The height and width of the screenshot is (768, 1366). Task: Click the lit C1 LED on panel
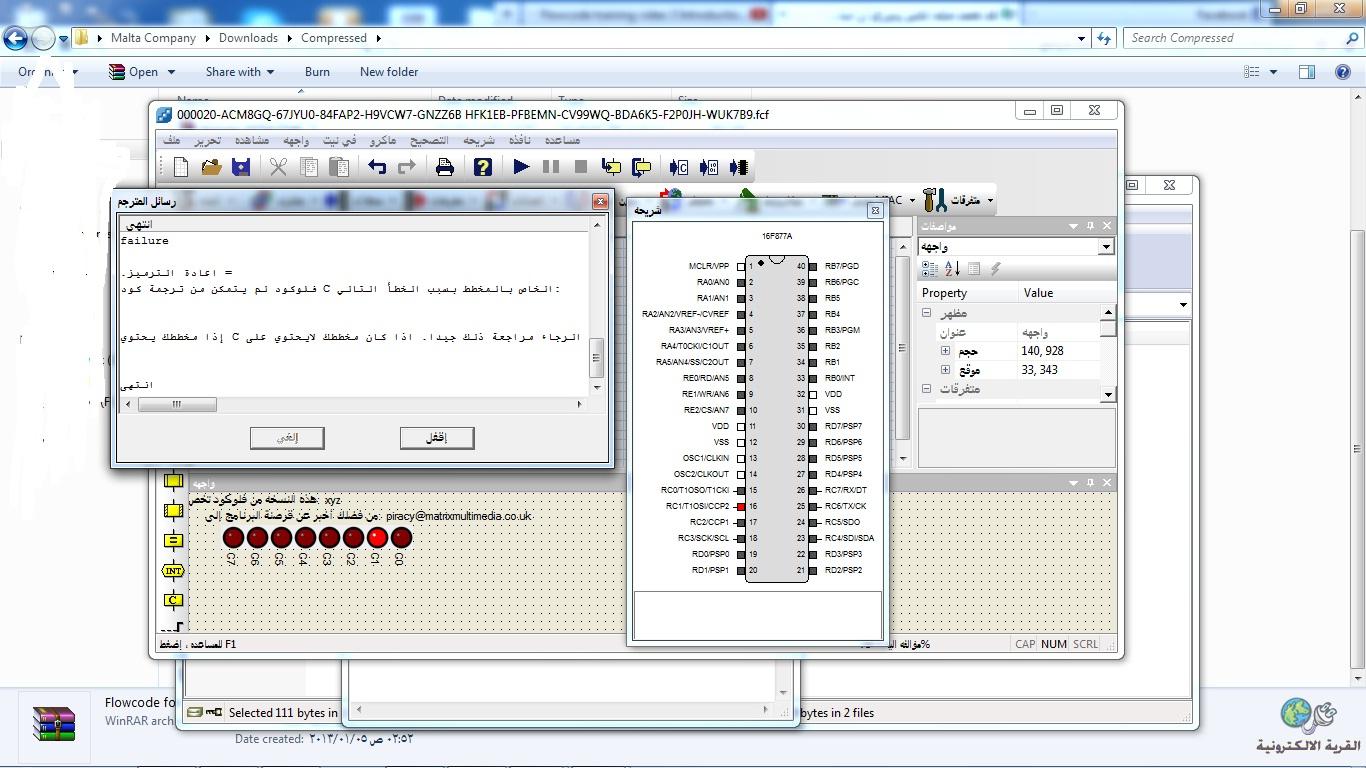click(377, 537)
